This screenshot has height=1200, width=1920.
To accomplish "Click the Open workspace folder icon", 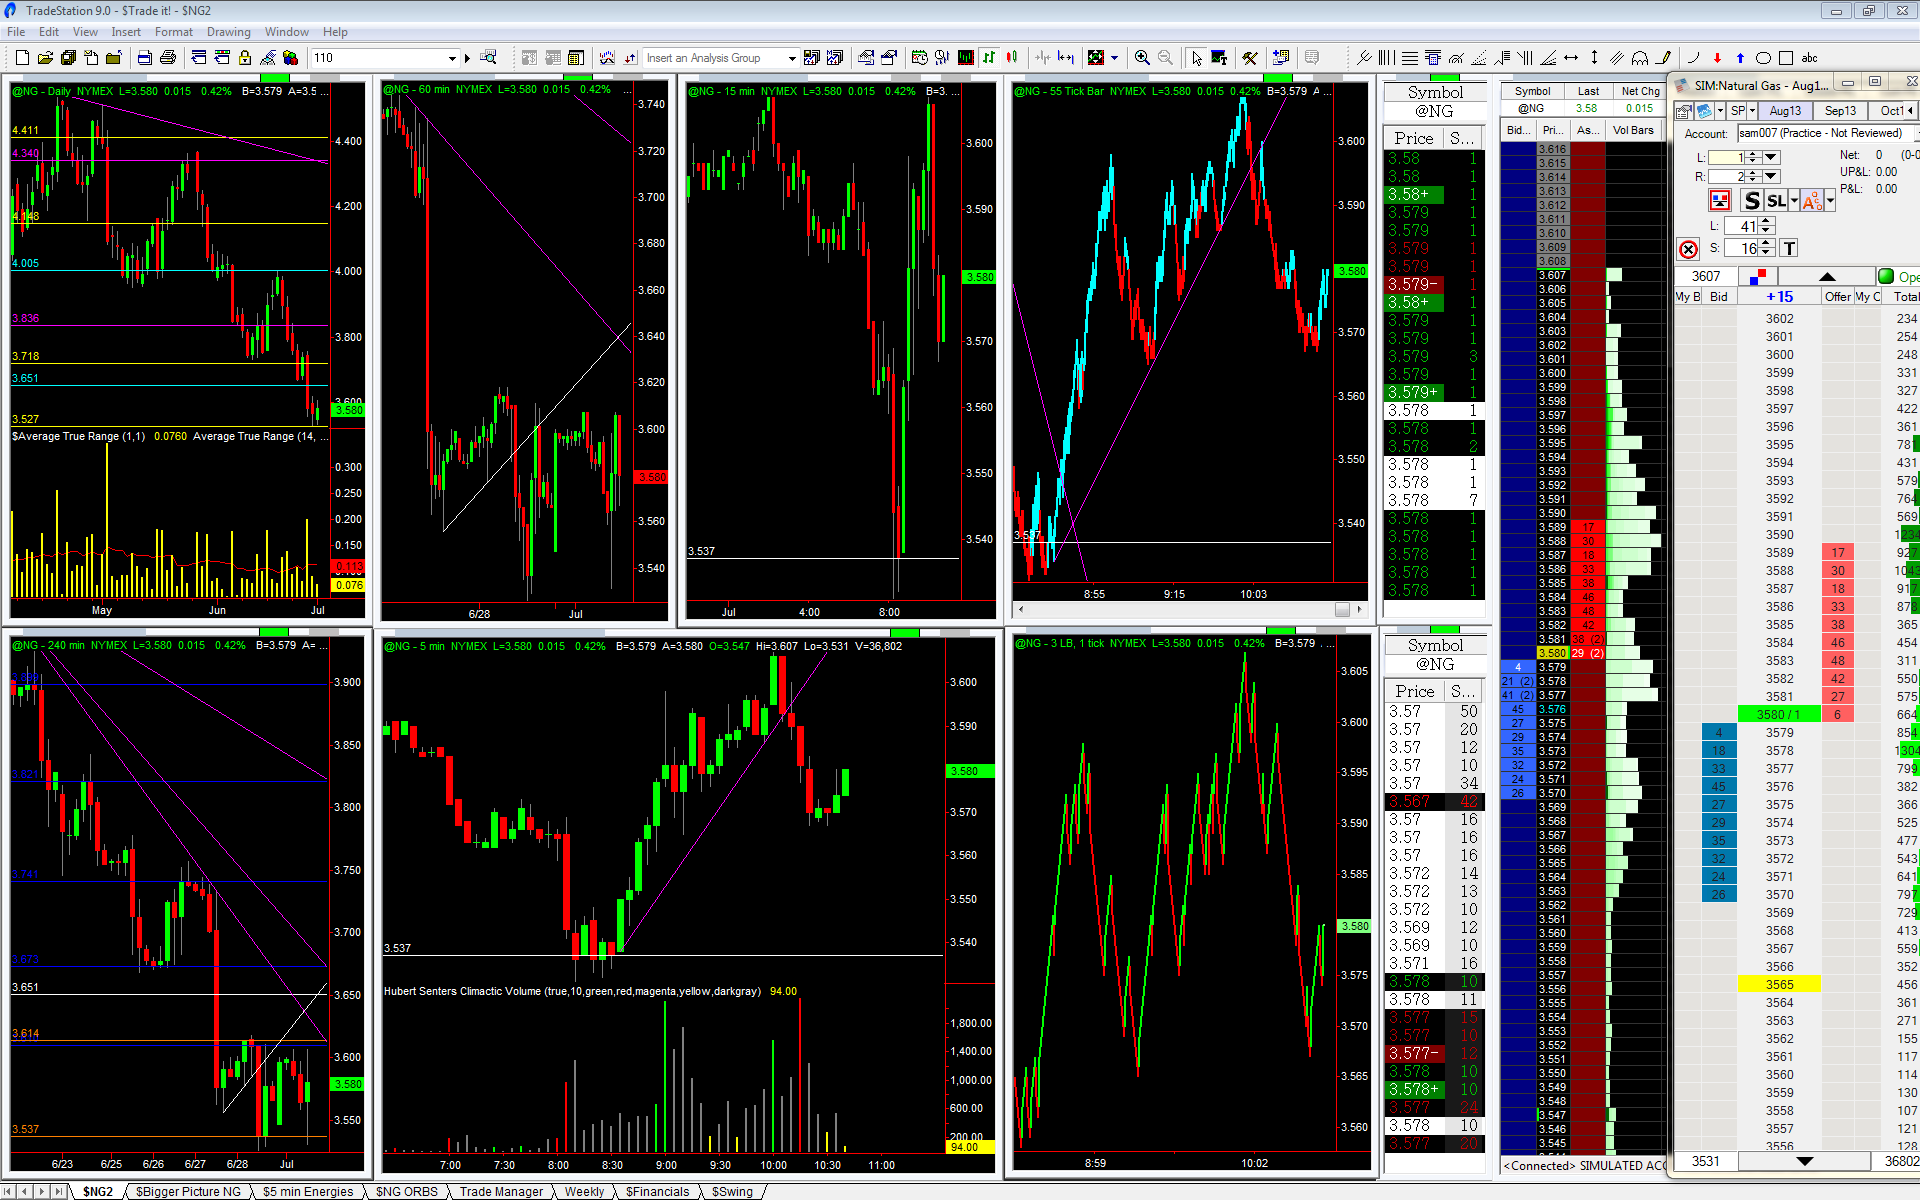I will (45, 58).
